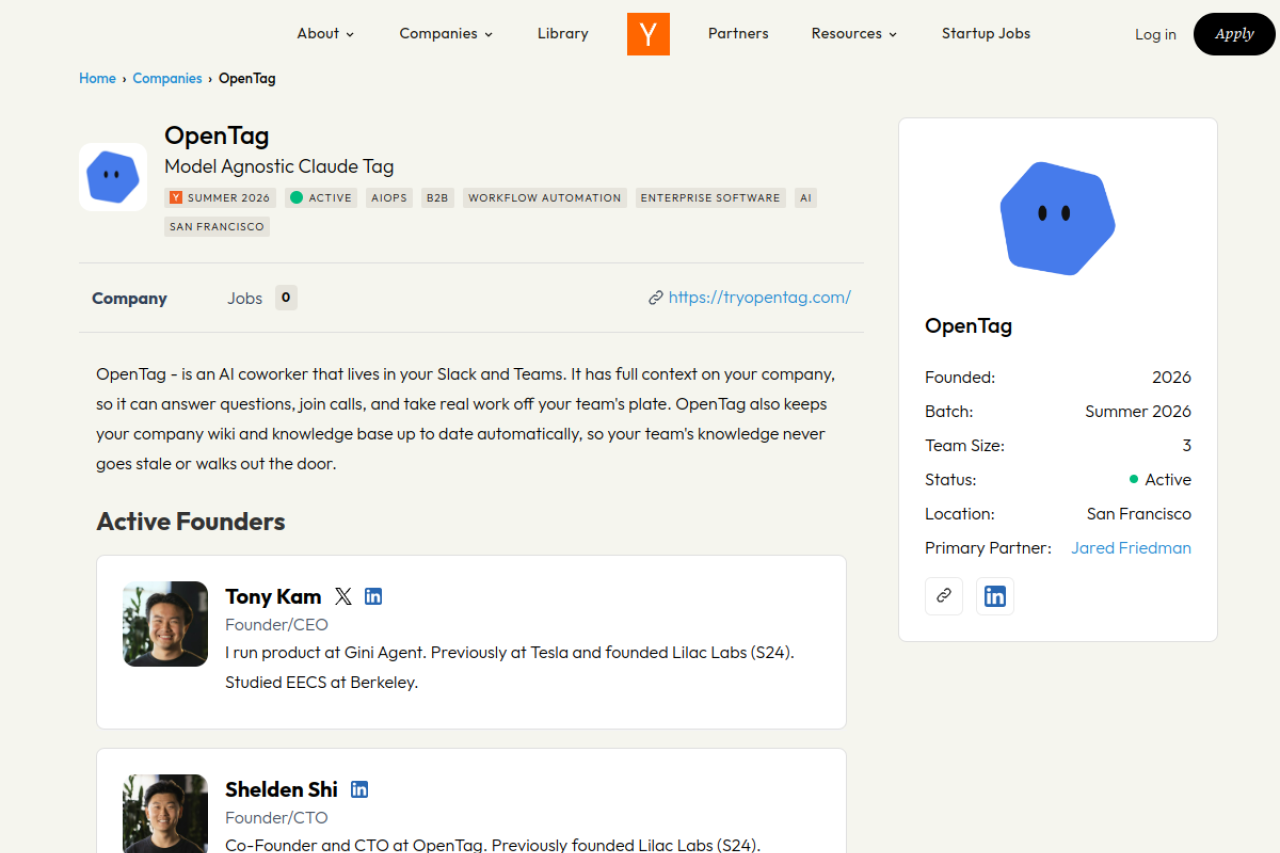
Task: Click the OpenTag breadcrumb text
Action: 247,79
